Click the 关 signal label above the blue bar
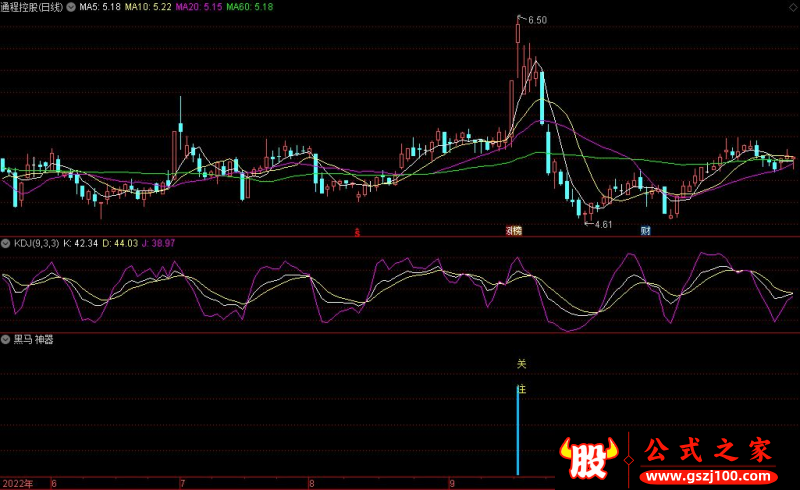800x490 pixels. click(x=520, y=364)
